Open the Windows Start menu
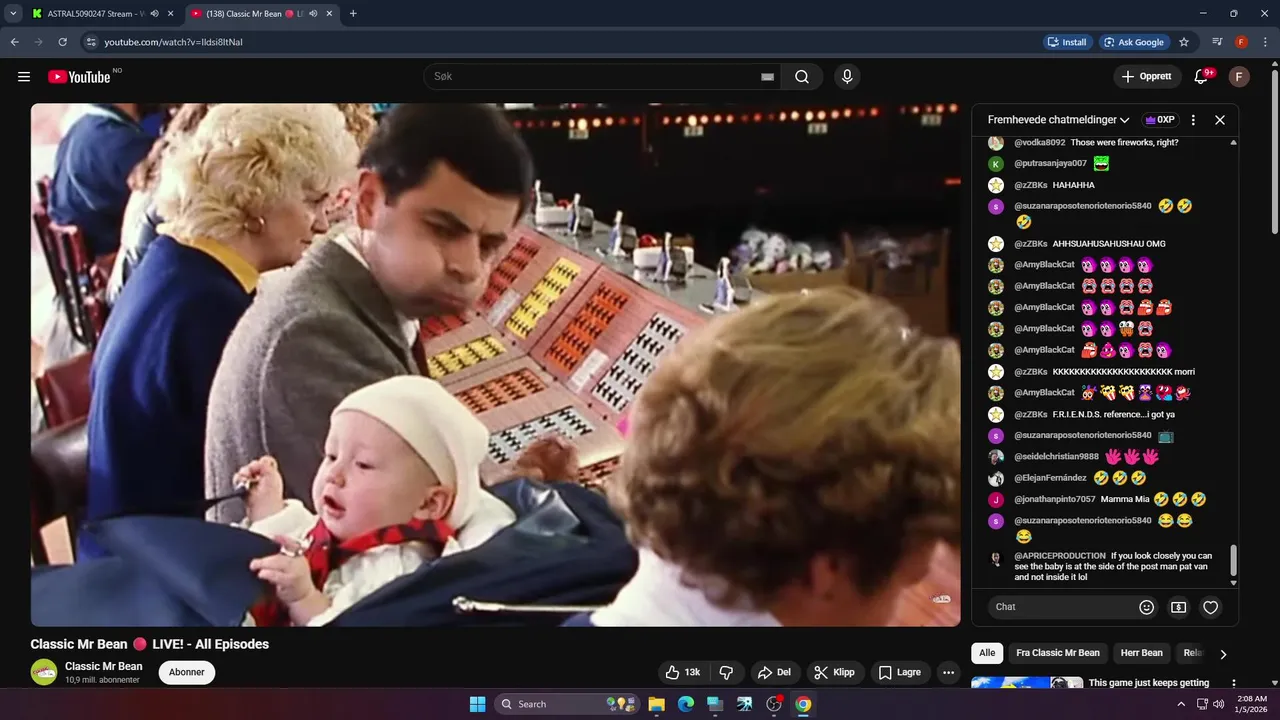 477,704
